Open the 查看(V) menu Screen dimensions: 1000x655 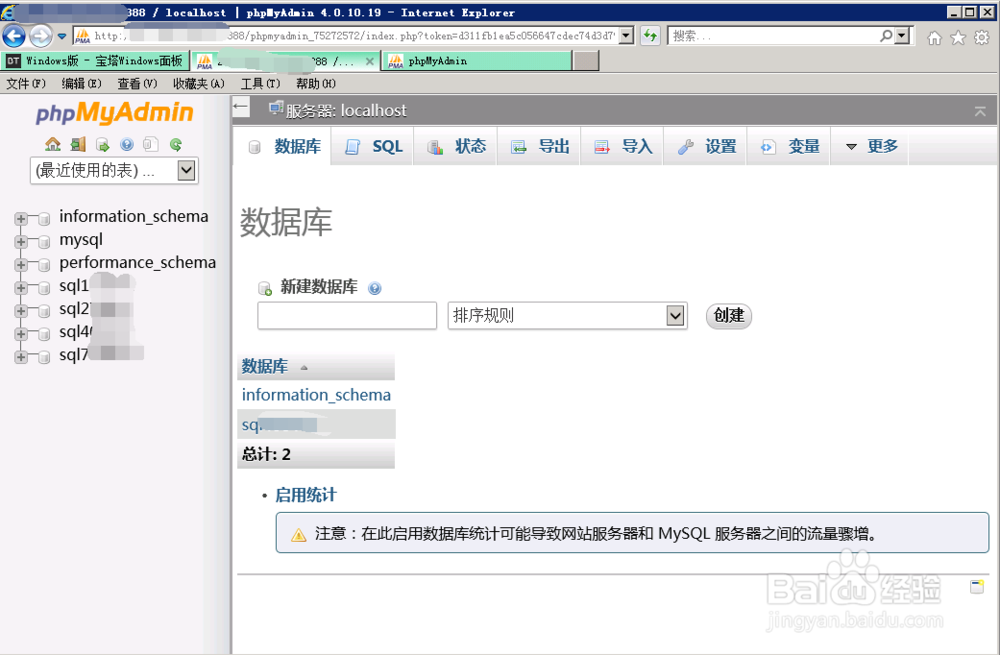137,84
